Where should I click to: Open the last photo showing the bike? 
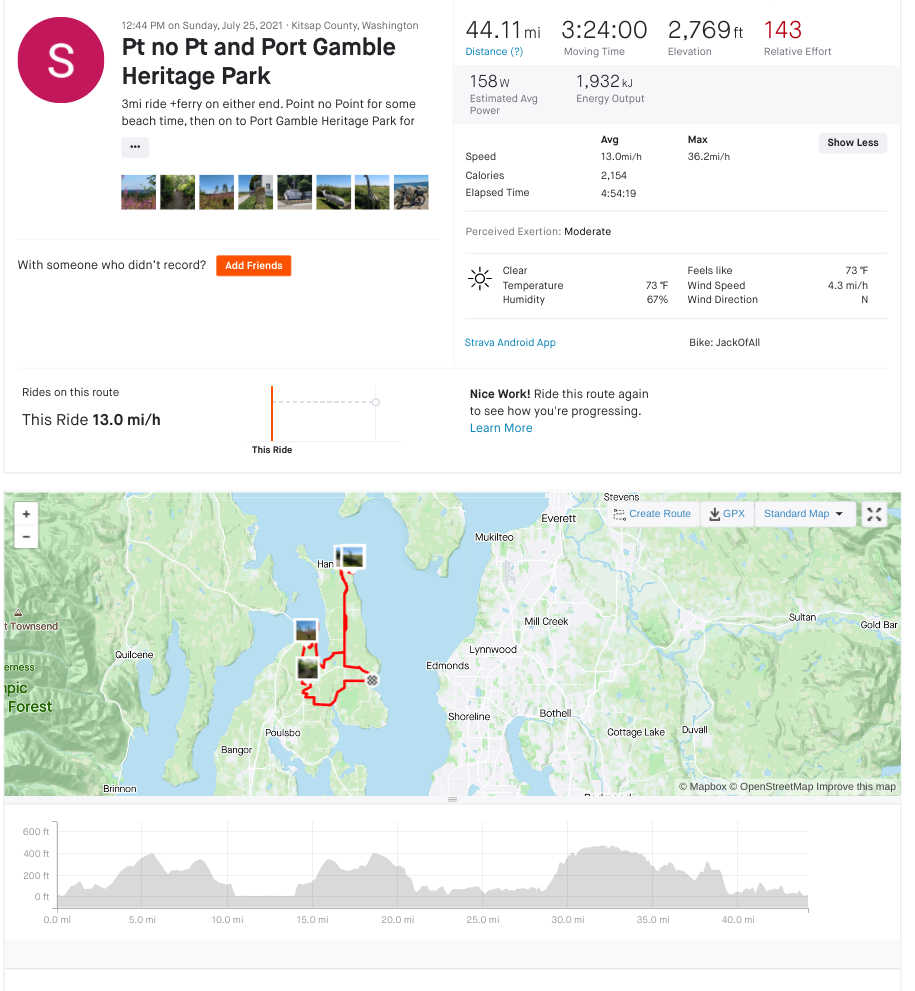(x=411, y=192)
